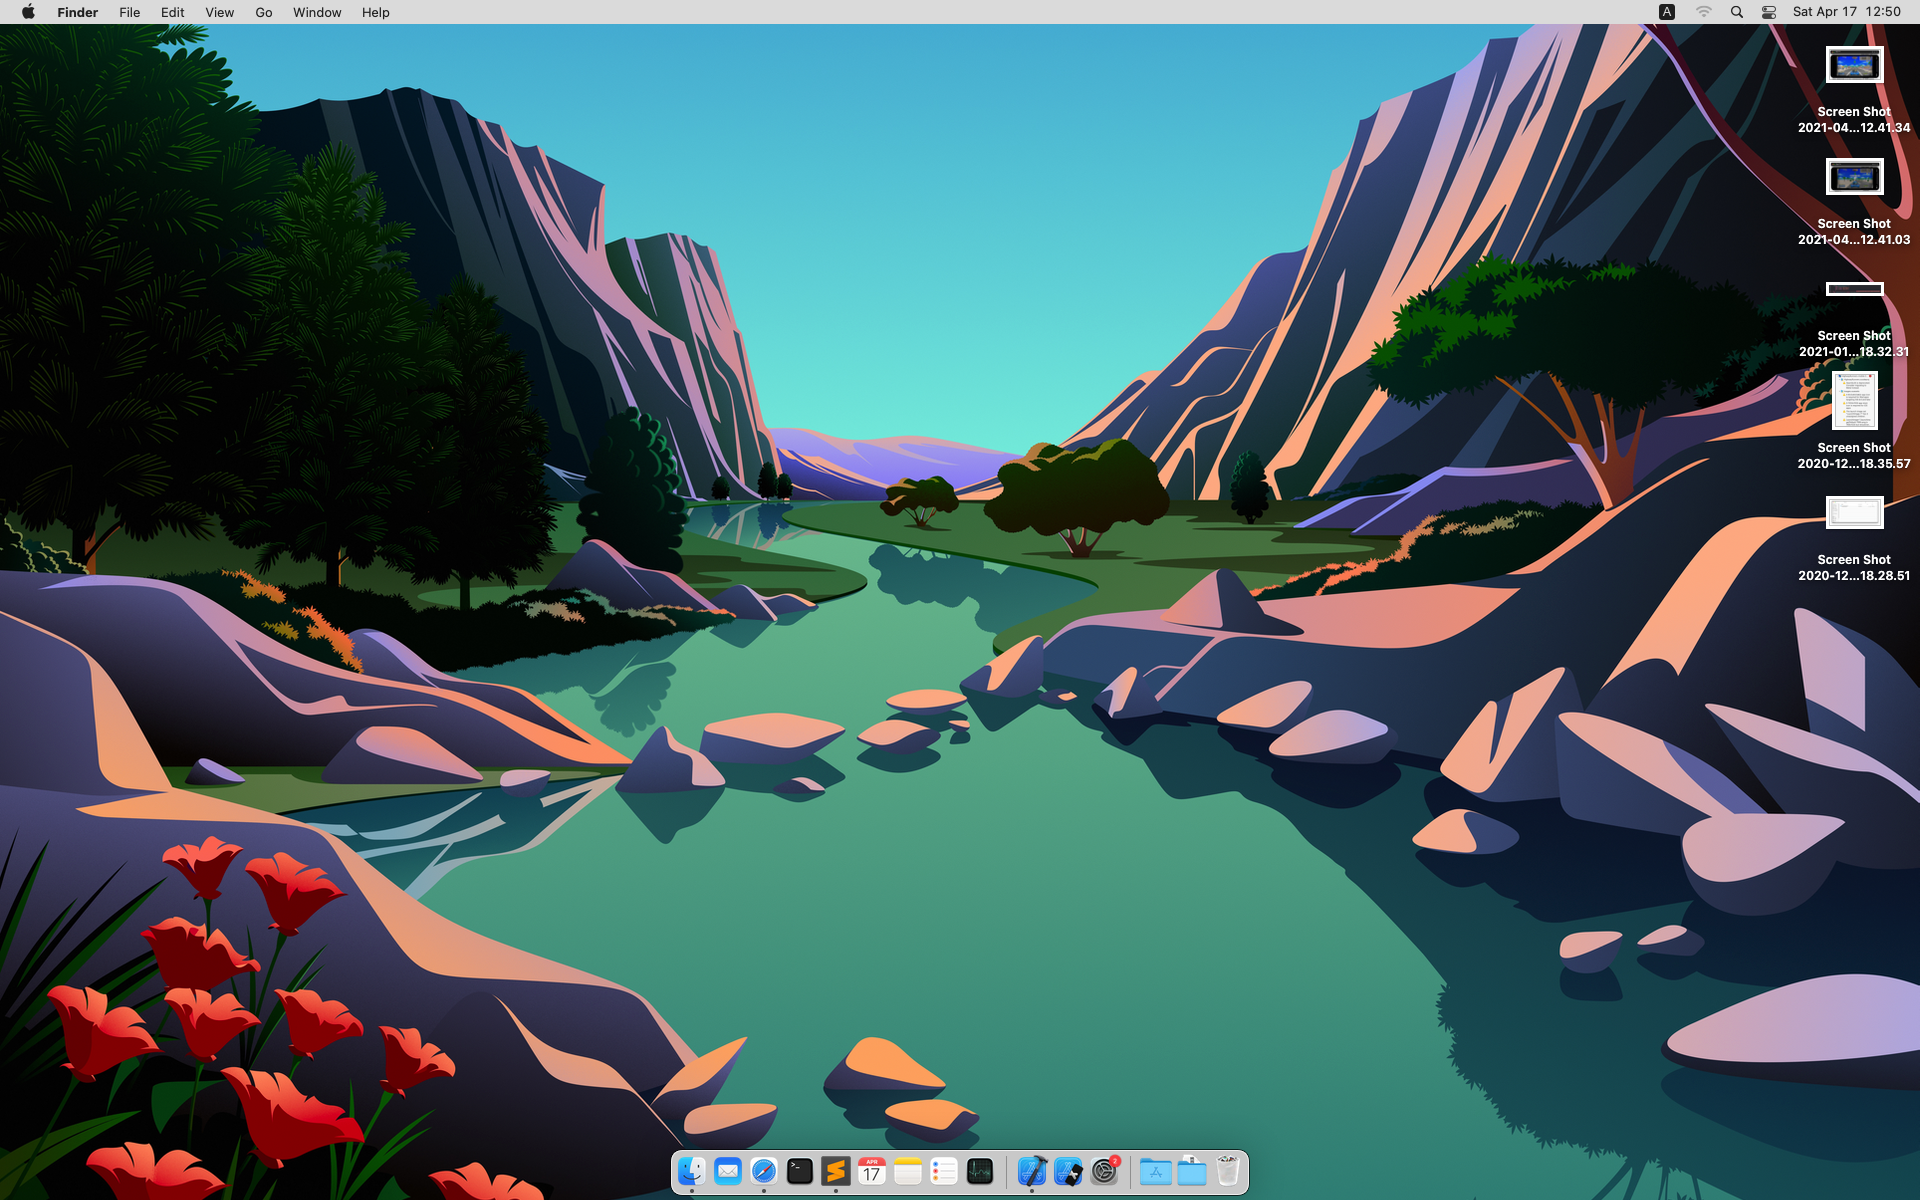This screenshot has width=1920, height=1200.
Task: Switch to Xcode in Dock
Action: [x=1032, y=1171]
